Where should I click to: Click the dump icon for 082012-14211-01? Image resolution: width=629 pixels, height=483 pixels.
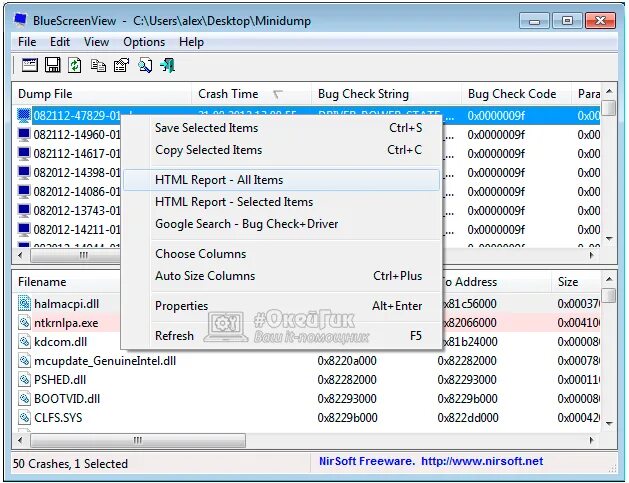24,229
